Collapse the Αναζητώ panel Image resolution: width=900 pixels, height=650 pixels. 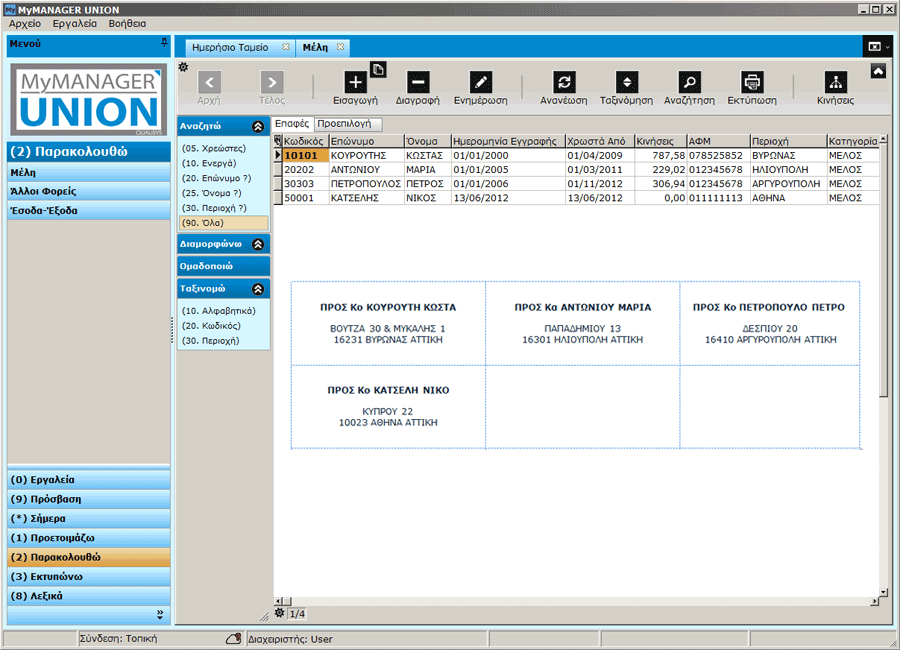pos(258,126)
